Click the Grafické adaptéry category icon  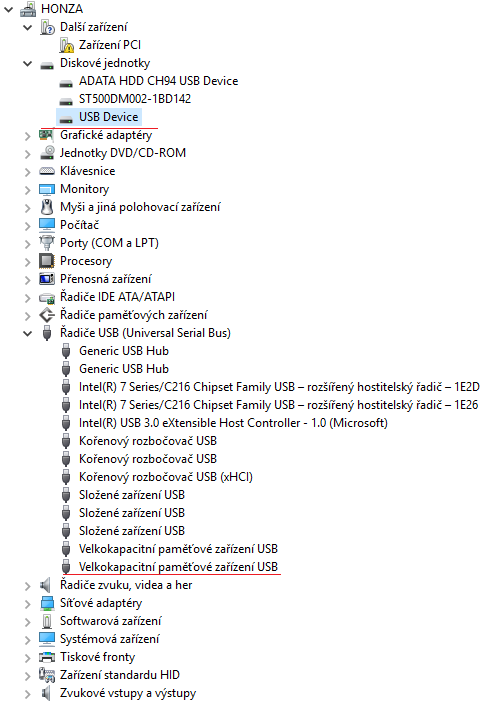[x=47, y=135]
